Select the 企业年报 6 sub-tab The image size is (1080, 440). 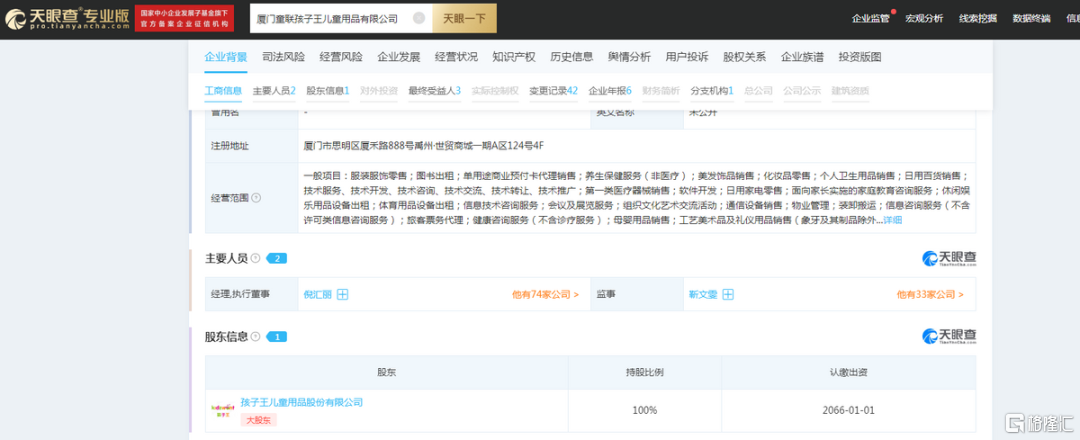[610, 91]
